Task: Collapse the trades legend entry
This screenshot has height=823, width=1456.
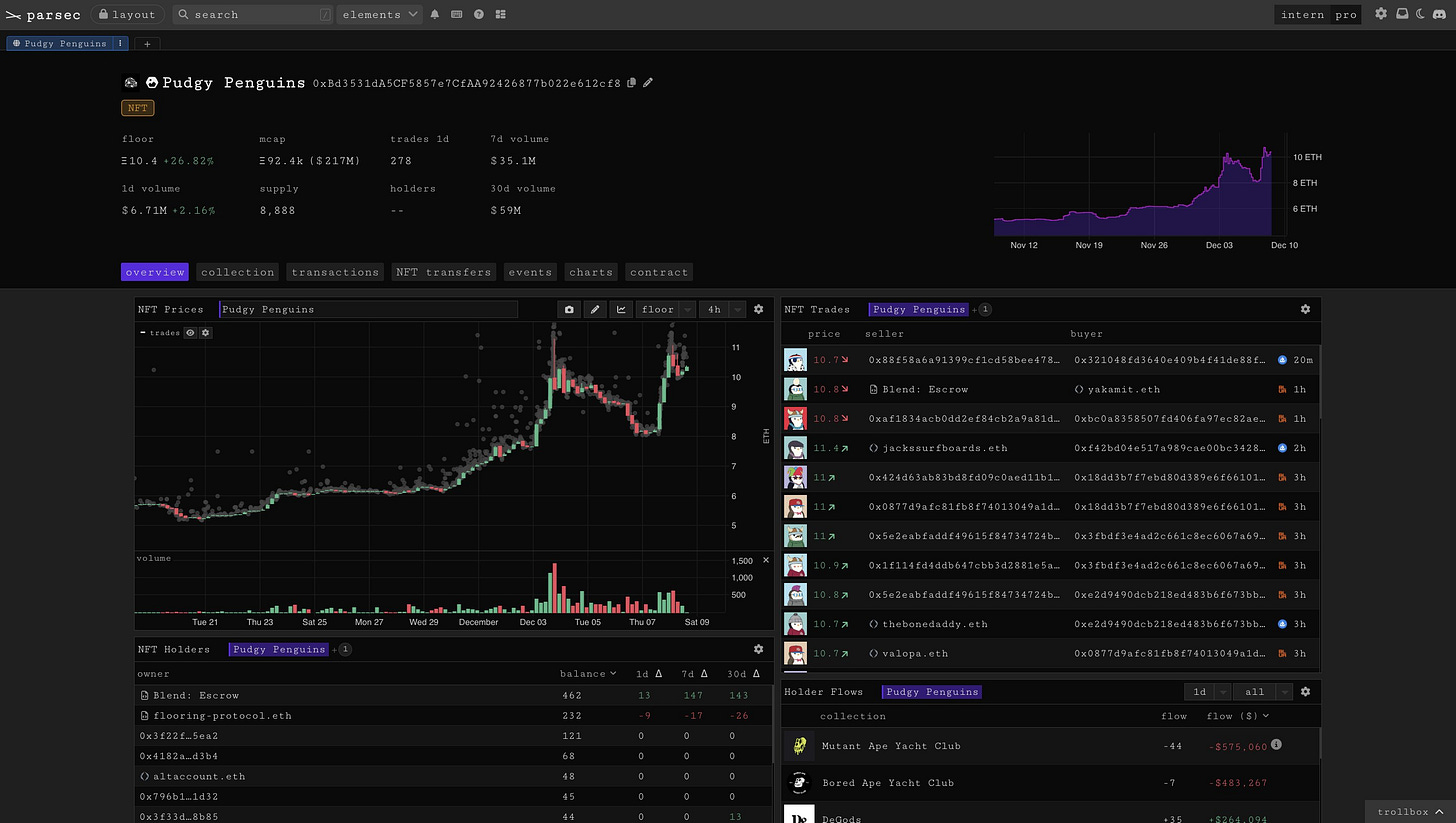Action: pyautogui.click(x=143, y=333)
